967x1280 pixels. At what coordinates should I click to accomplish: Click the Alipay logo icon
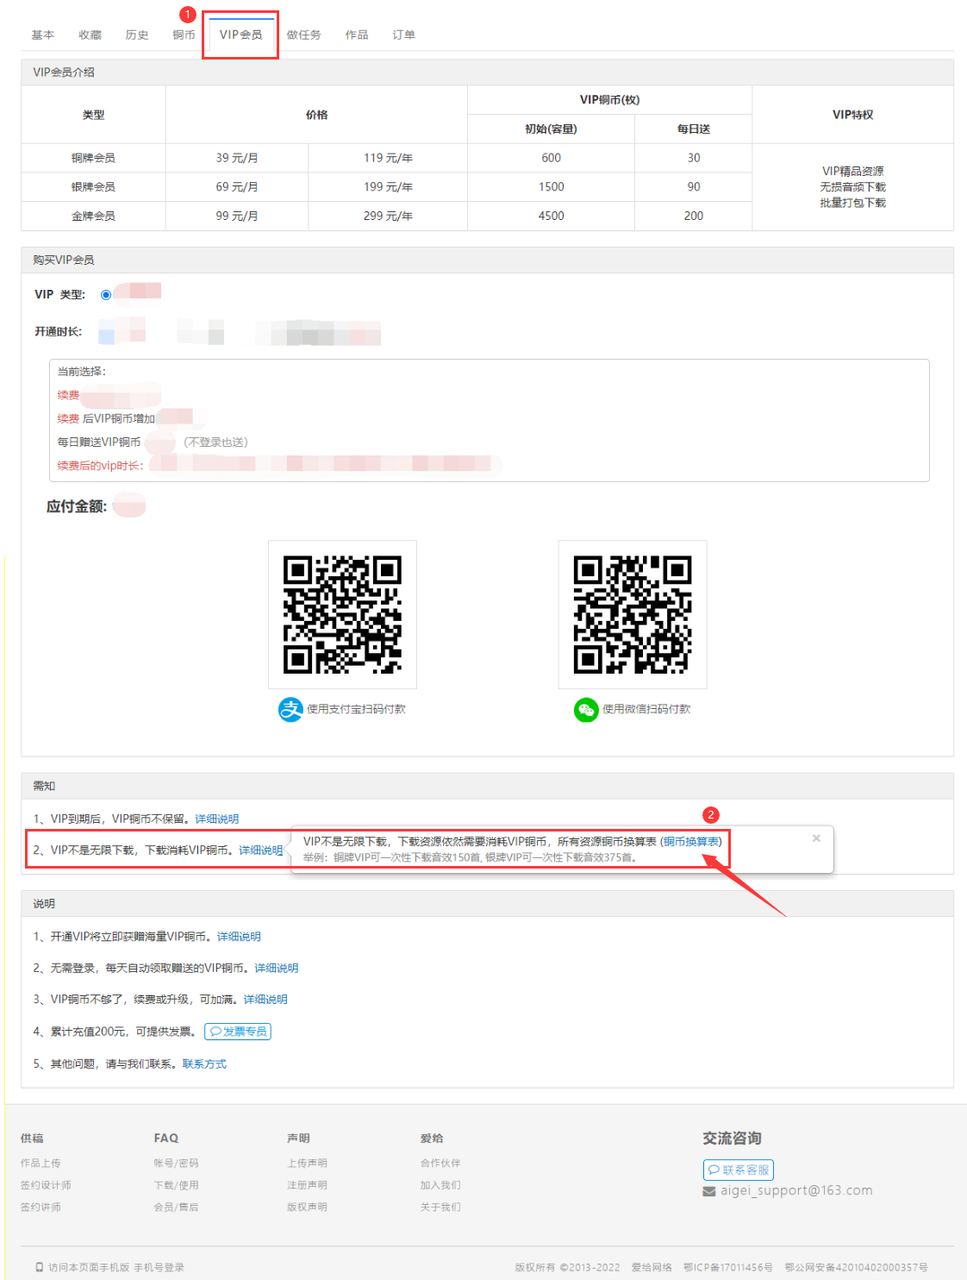(x=290, y=709)
